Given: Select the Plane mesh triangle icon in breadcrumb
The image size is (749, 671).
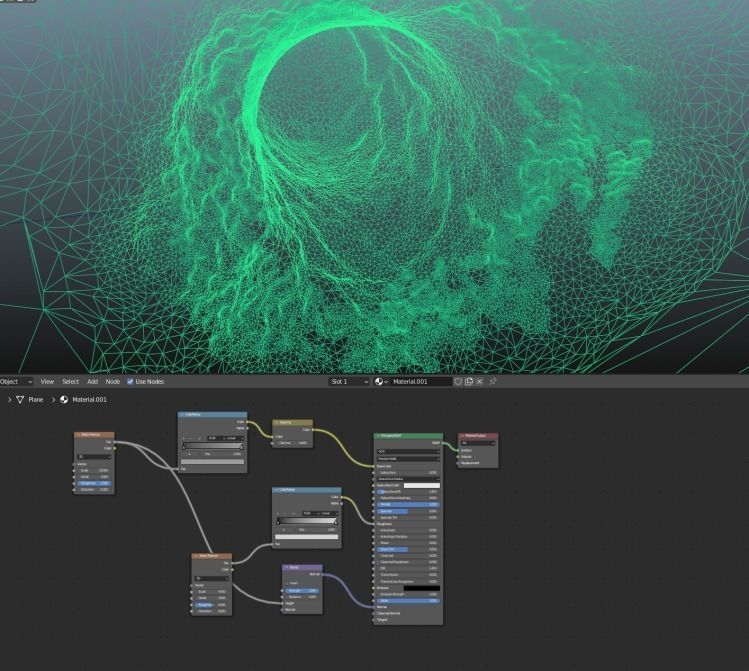Looking at the screenshot, I should pyautogui.click(x=20, y=400).
